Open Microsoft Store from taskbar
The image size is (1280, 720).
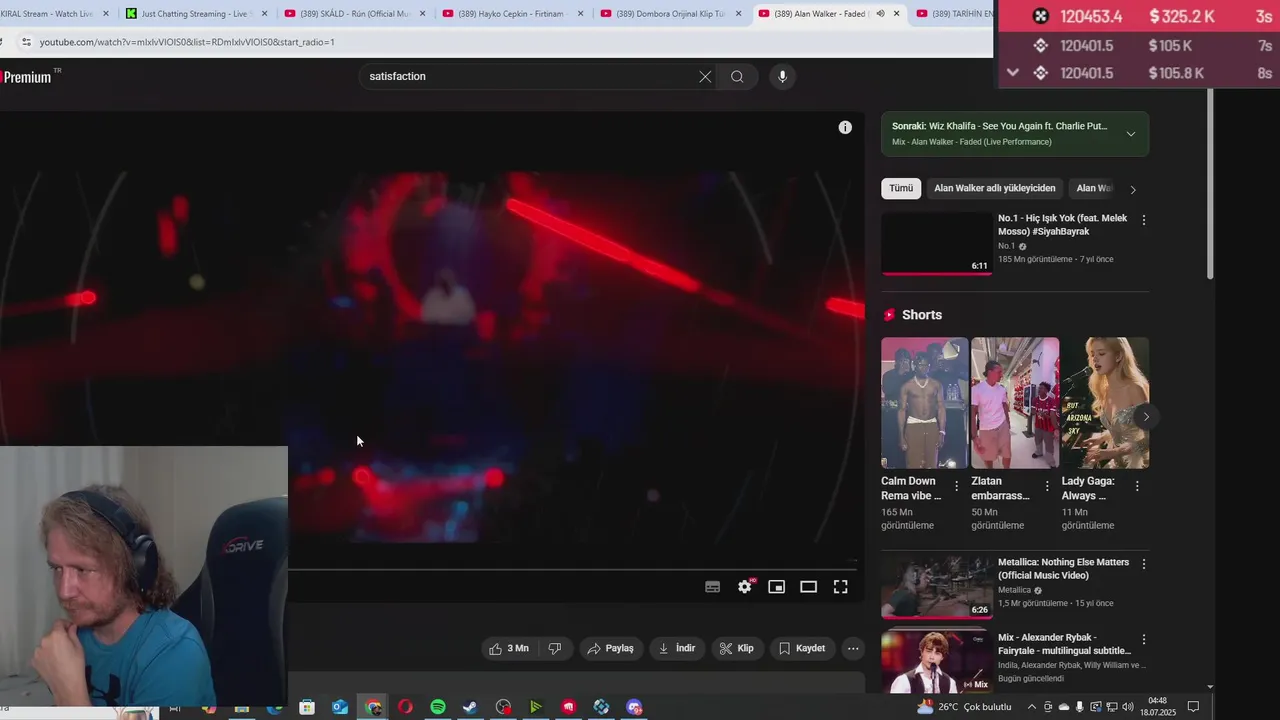[x=307, y=707]
